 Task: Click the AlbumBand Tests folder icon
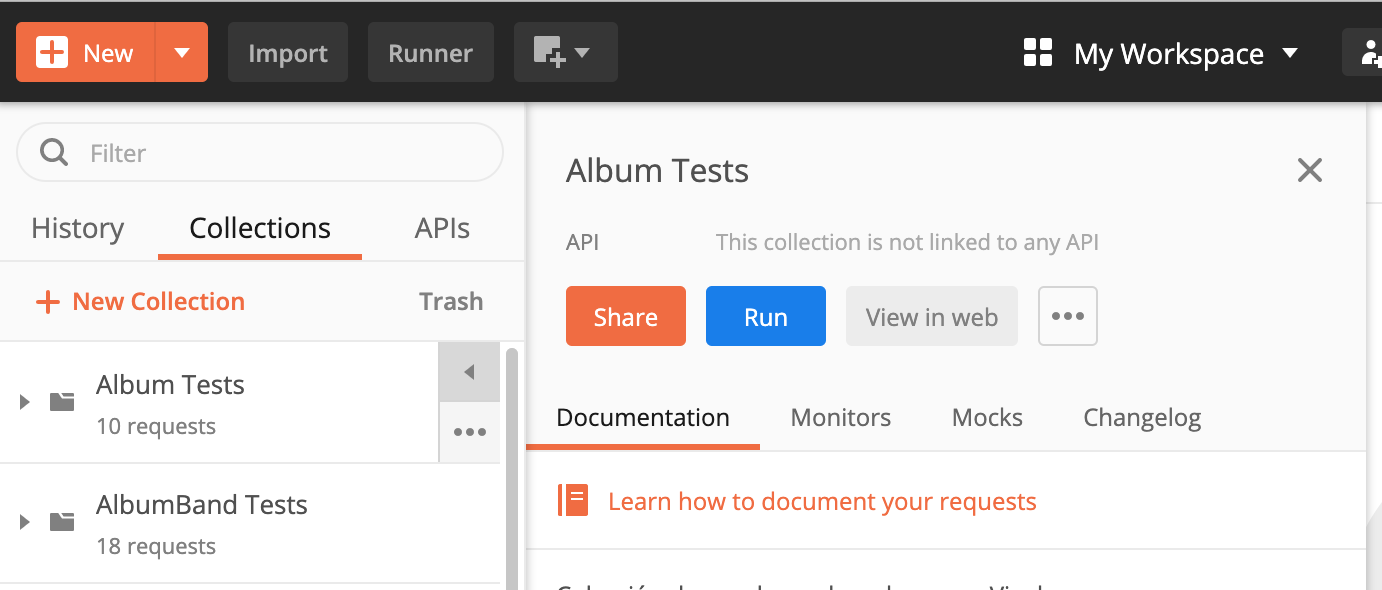pos(62,522)
